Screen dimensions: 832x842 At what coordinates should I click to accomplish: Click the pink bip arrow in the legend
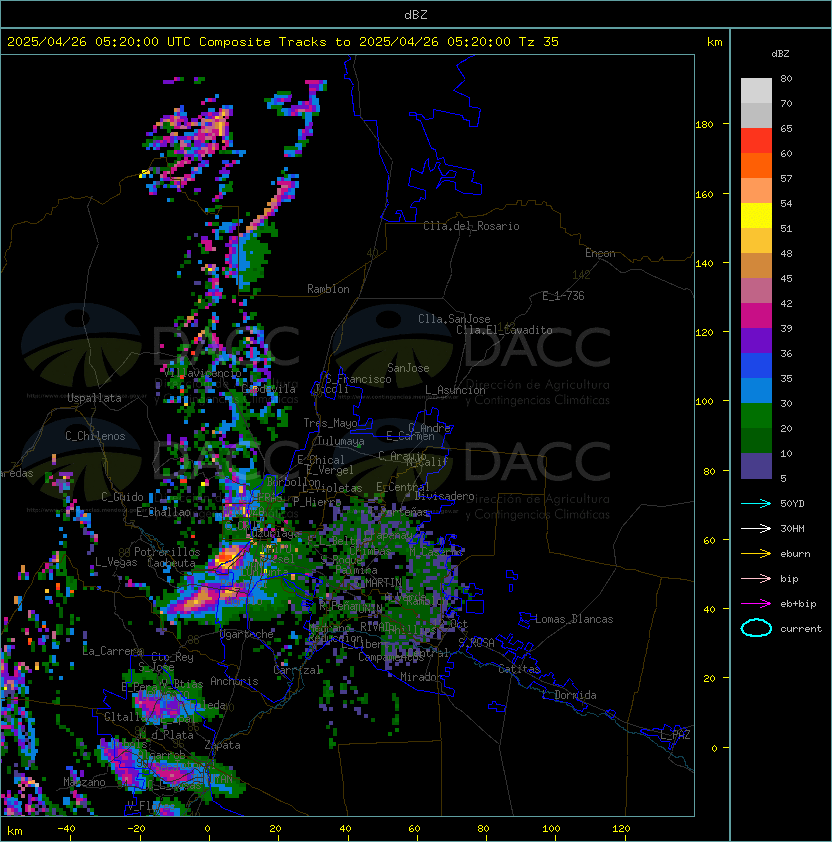(756, 578)
